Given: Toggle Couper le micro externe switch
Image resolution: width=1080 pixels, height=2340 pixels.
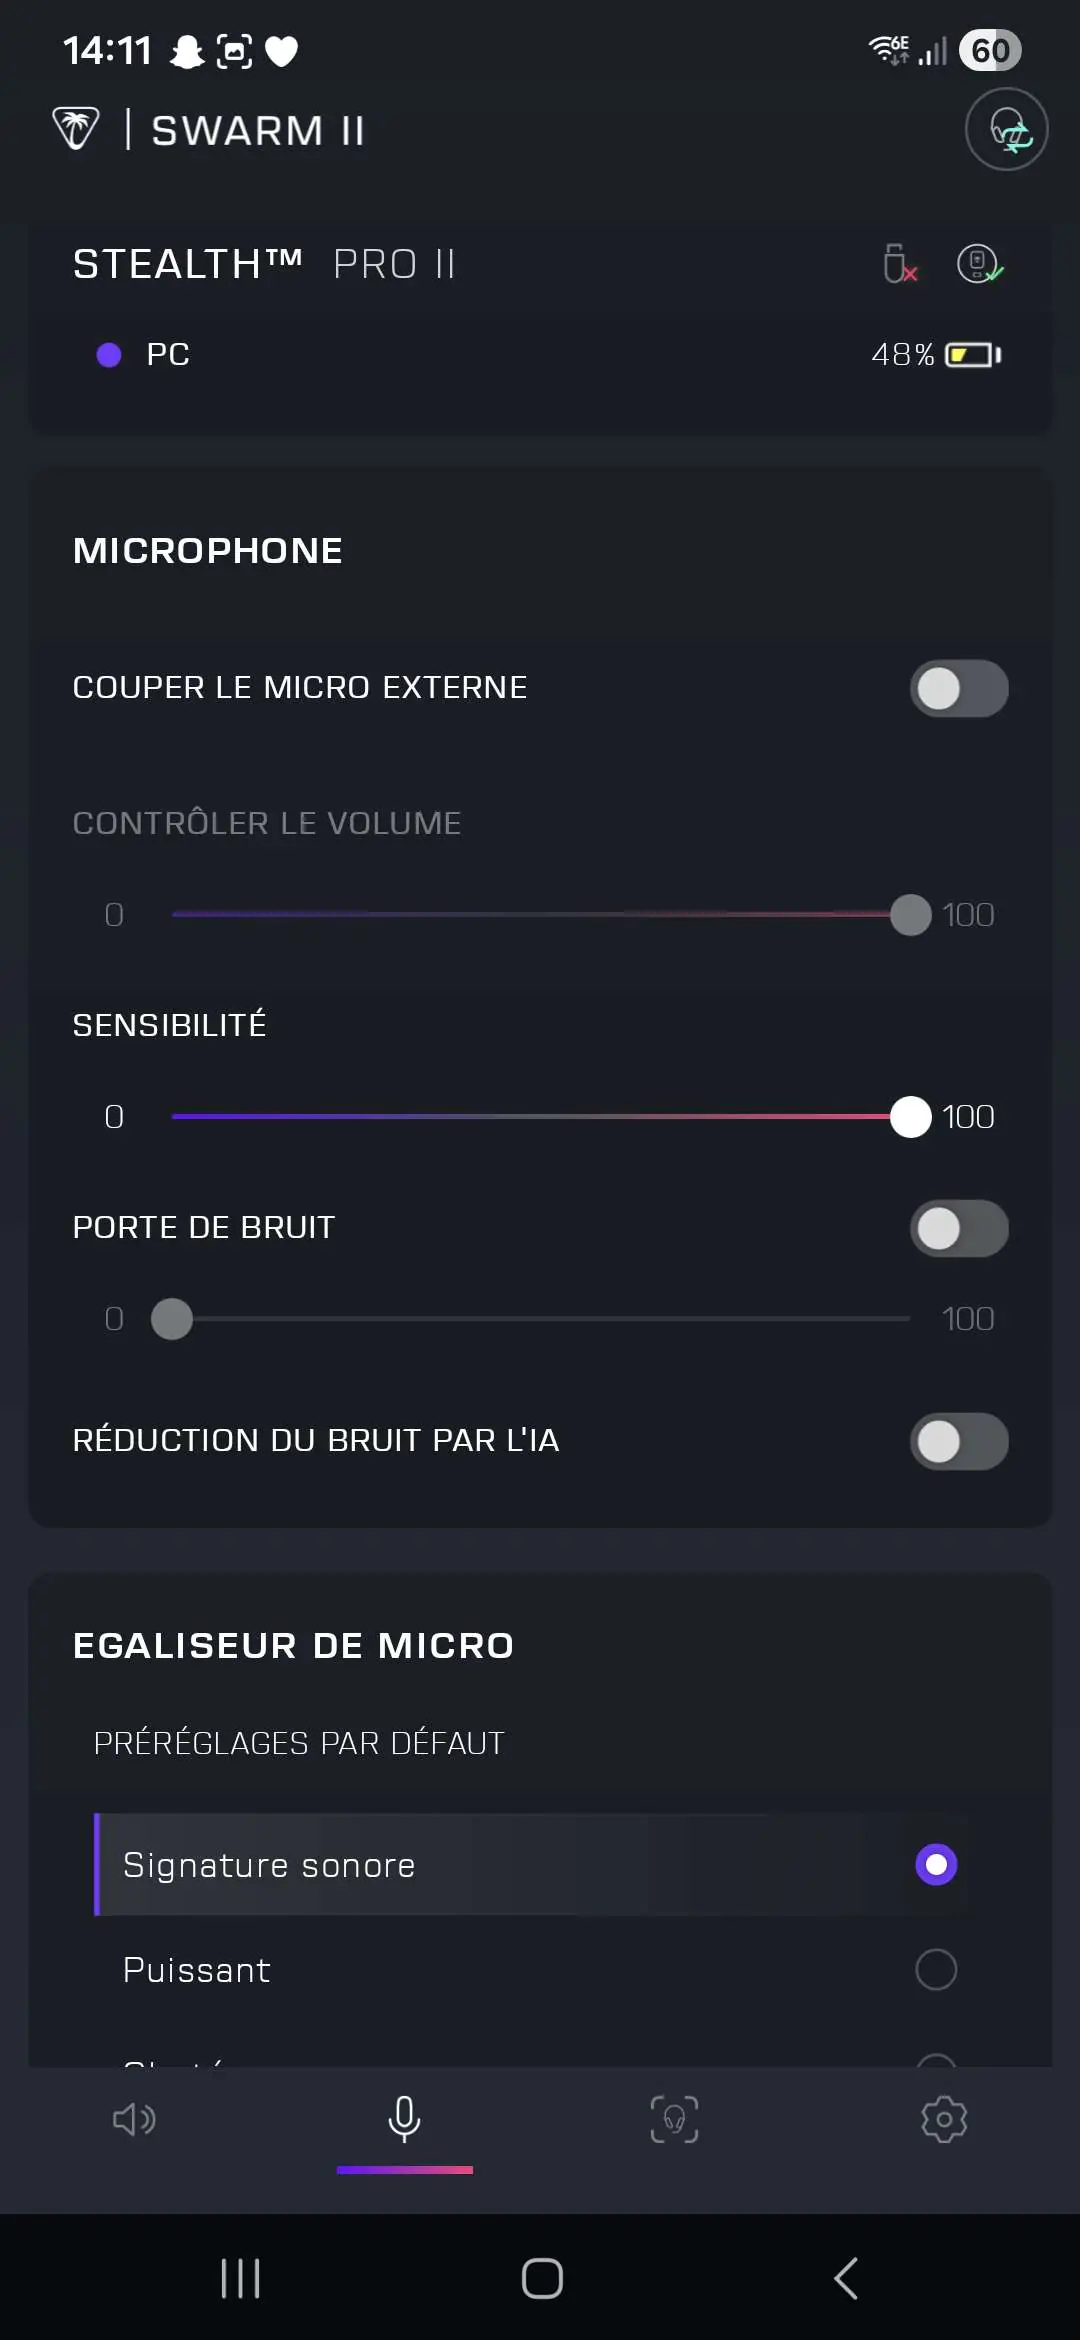Looking at the screenshot, I should (959, 689).
